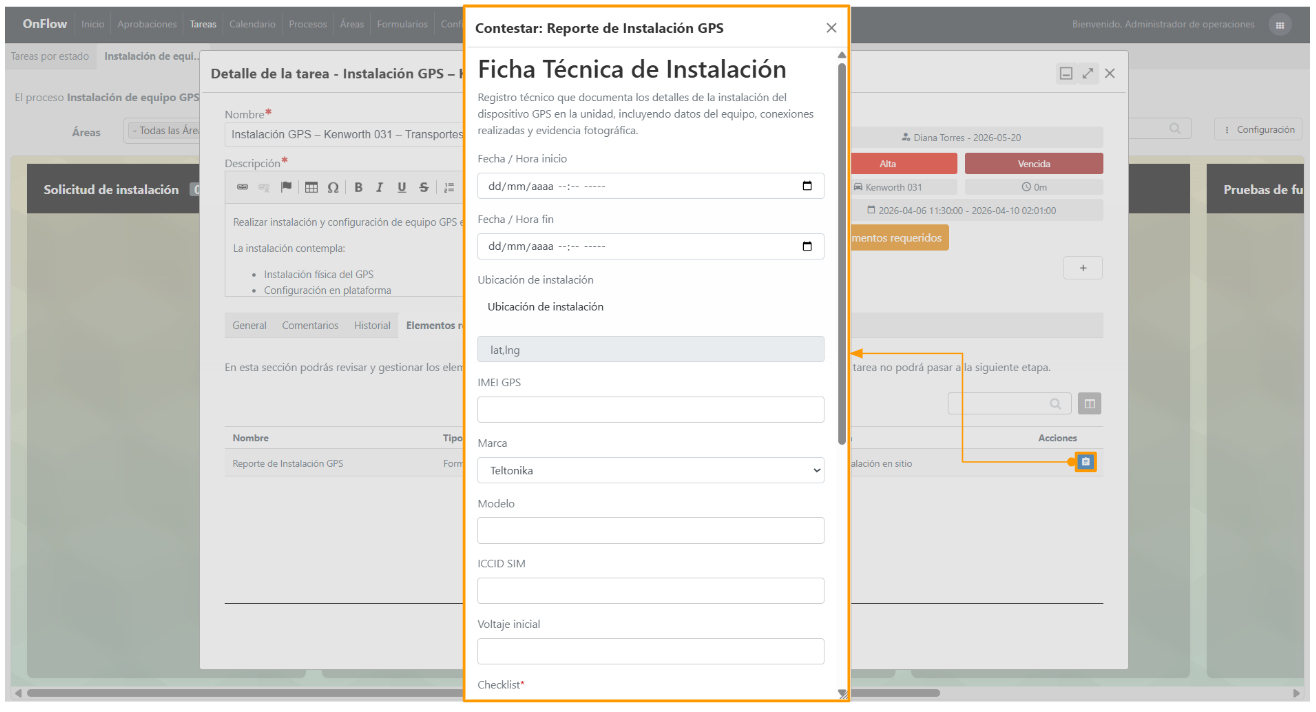Click the anchor flag icon in Descripción toolbar

[286, 187]
